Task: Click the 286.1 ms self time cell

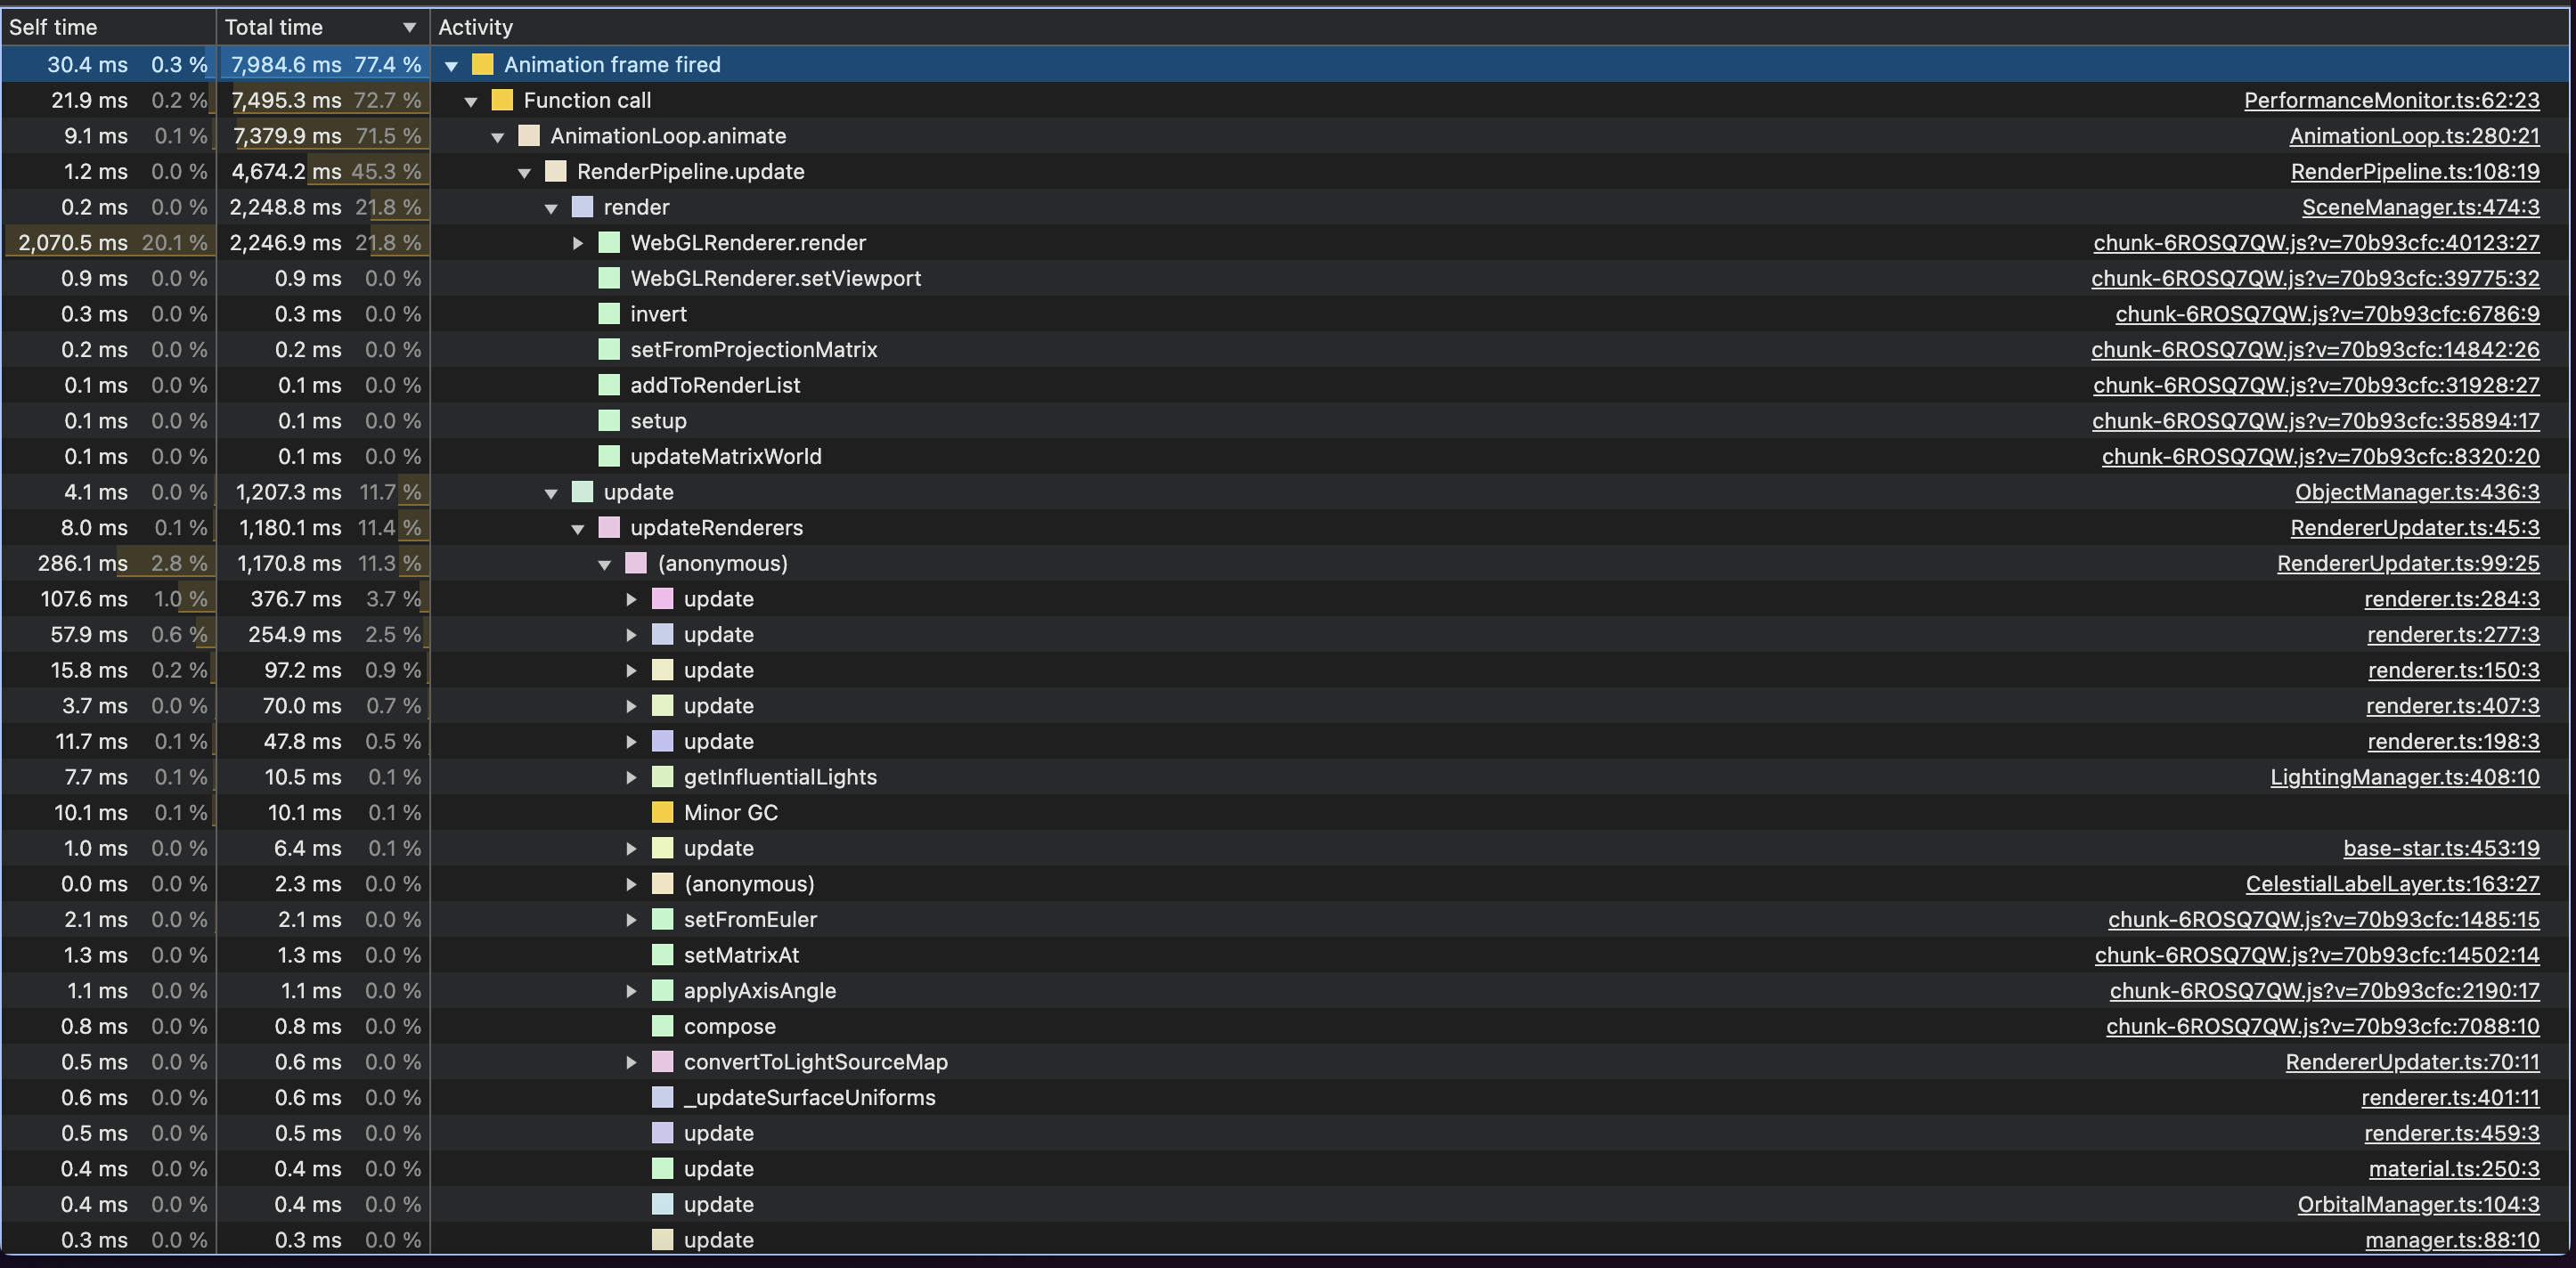Action: 108,563
